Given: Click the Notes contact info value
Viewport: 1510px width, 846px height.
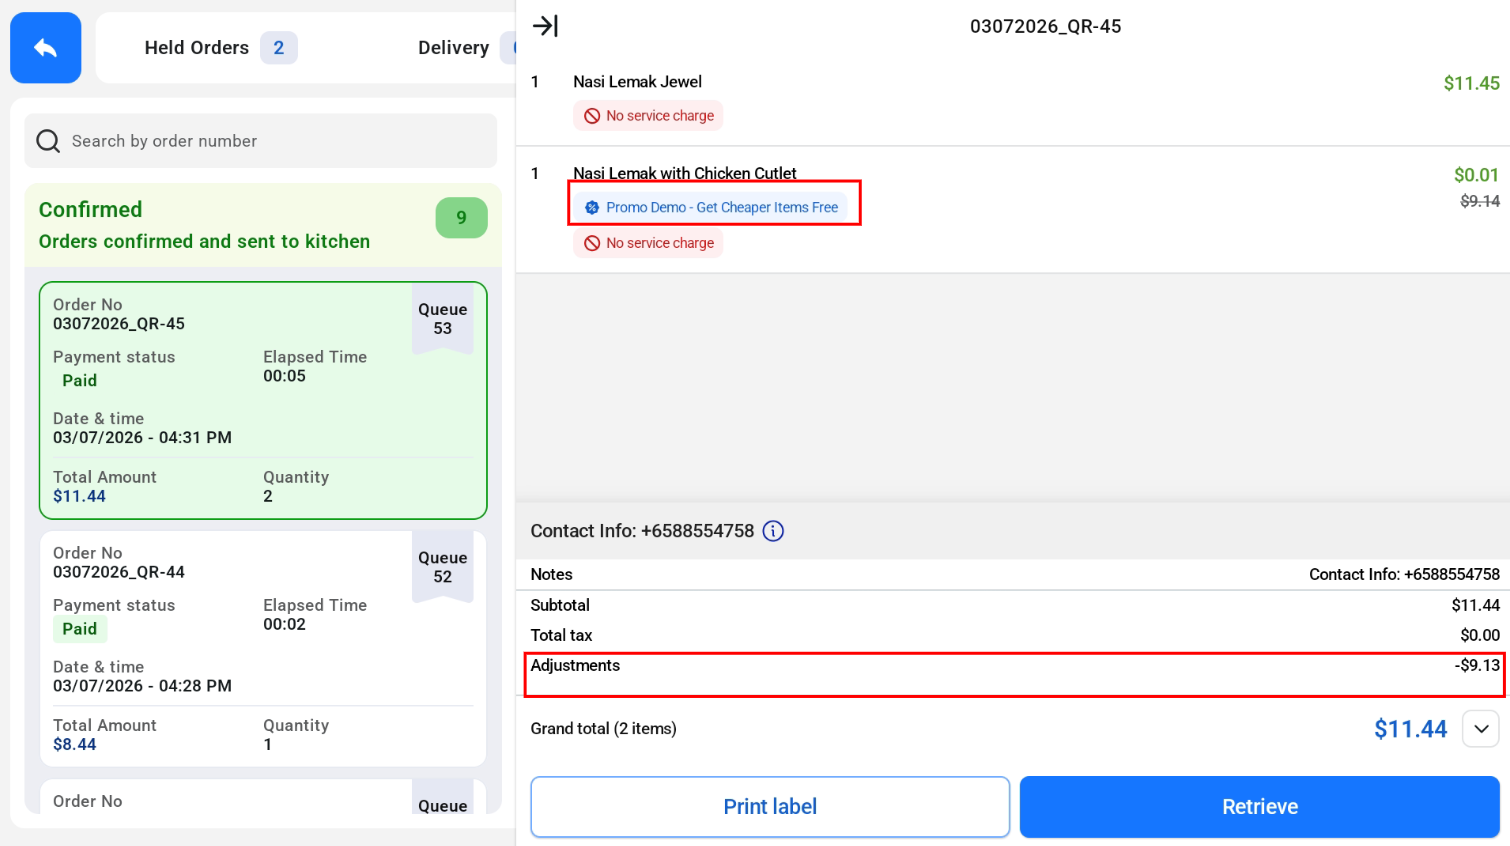Looking at the screenshot, I should click(x=1404, y=575).
